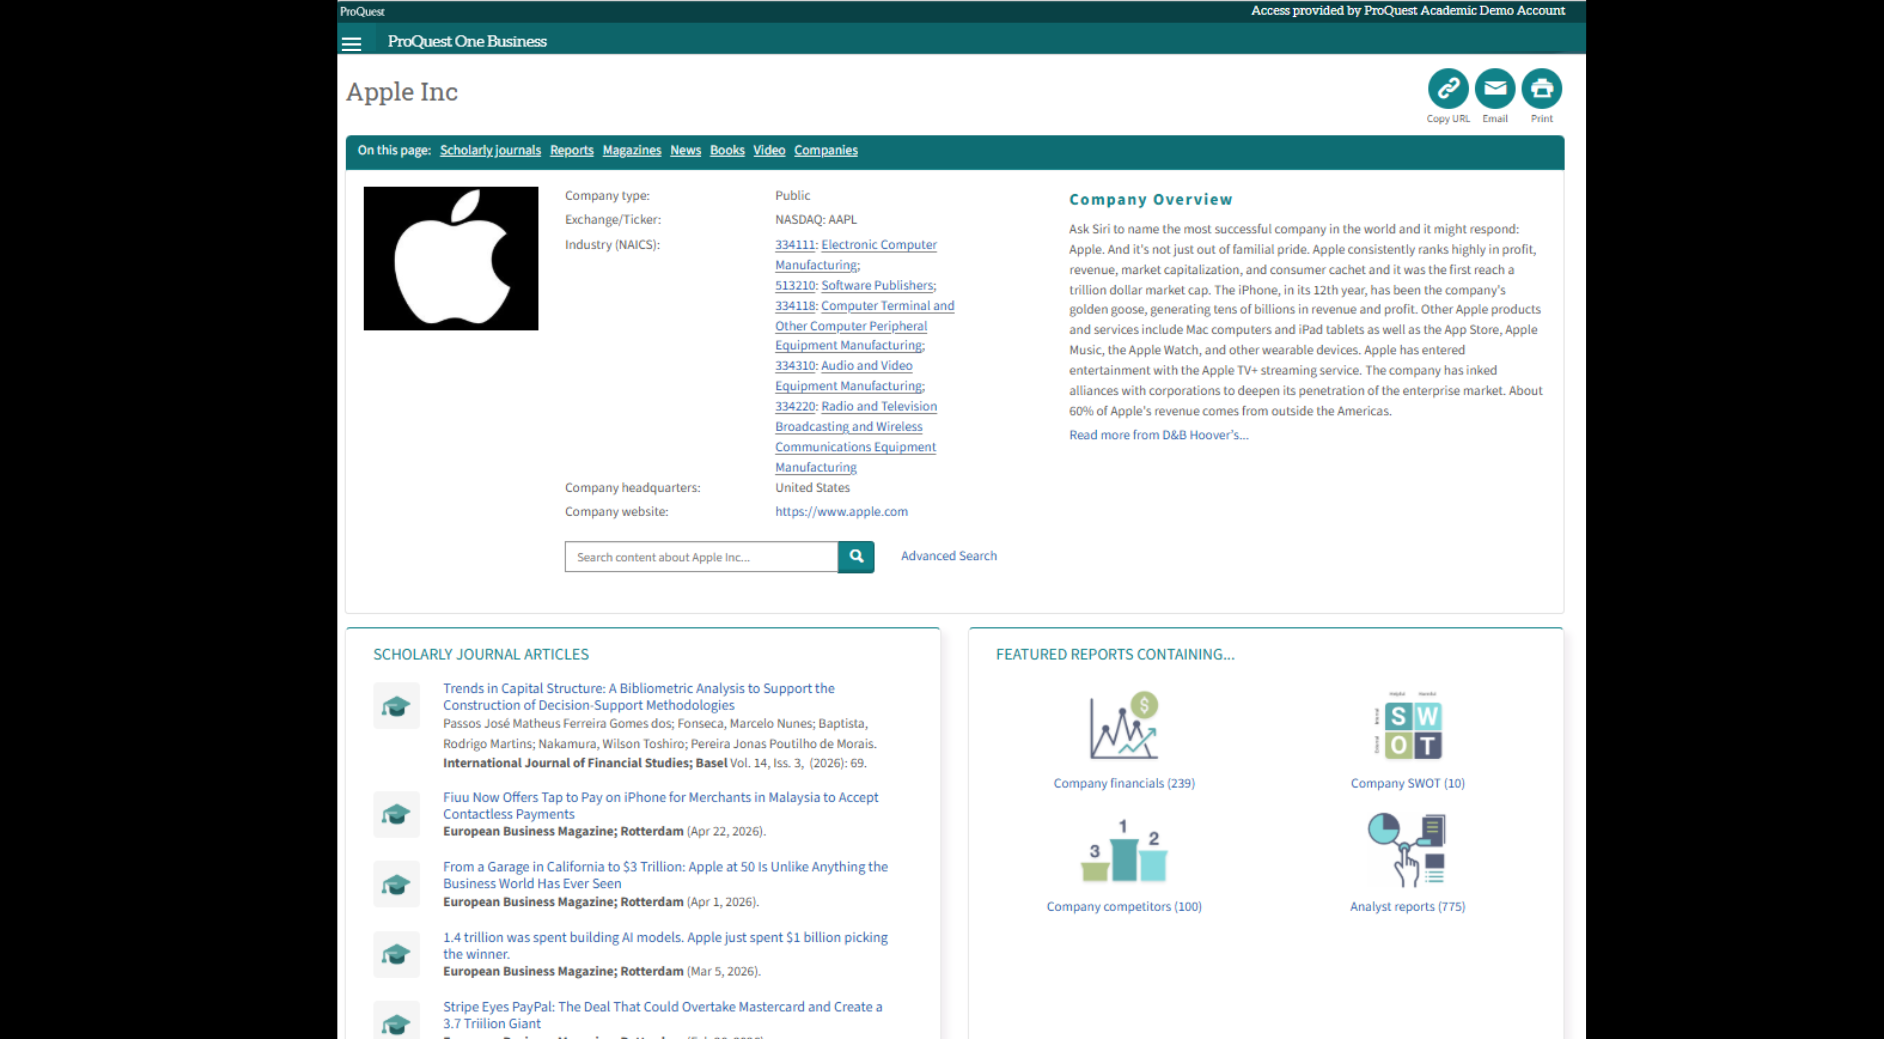The height and width of the screenshot is (1039, 1884).
Task: Open Company competitors podium icon
Action: tap(1124, 851)
